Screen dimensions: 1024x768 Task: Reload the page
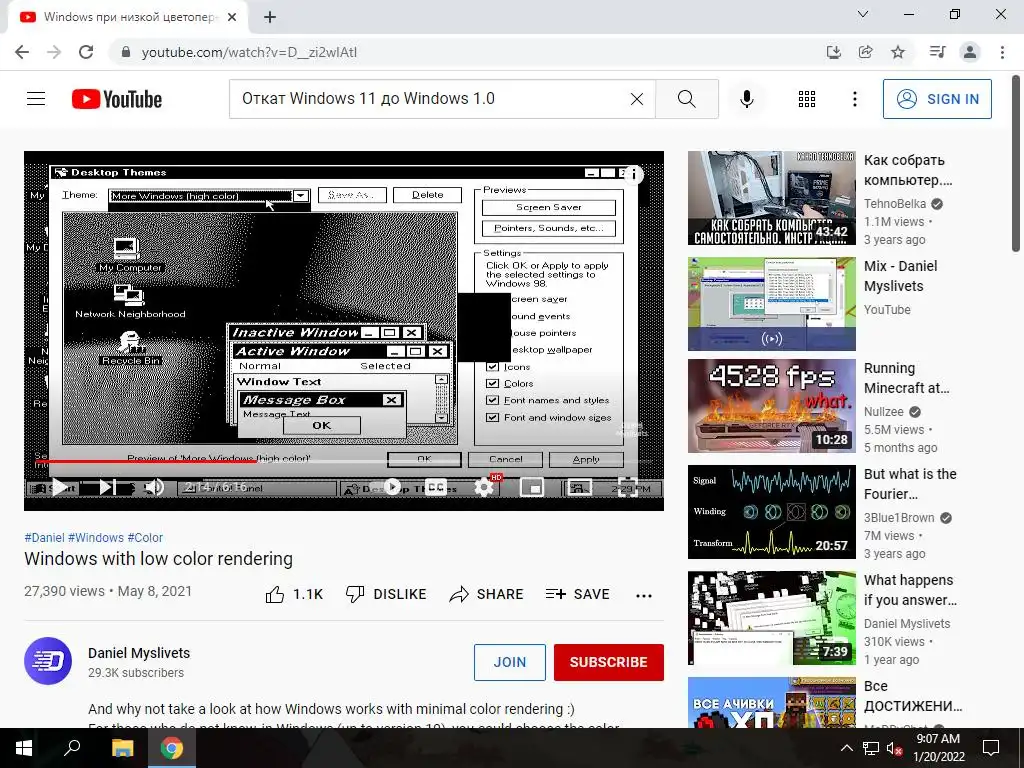(86, 52)
